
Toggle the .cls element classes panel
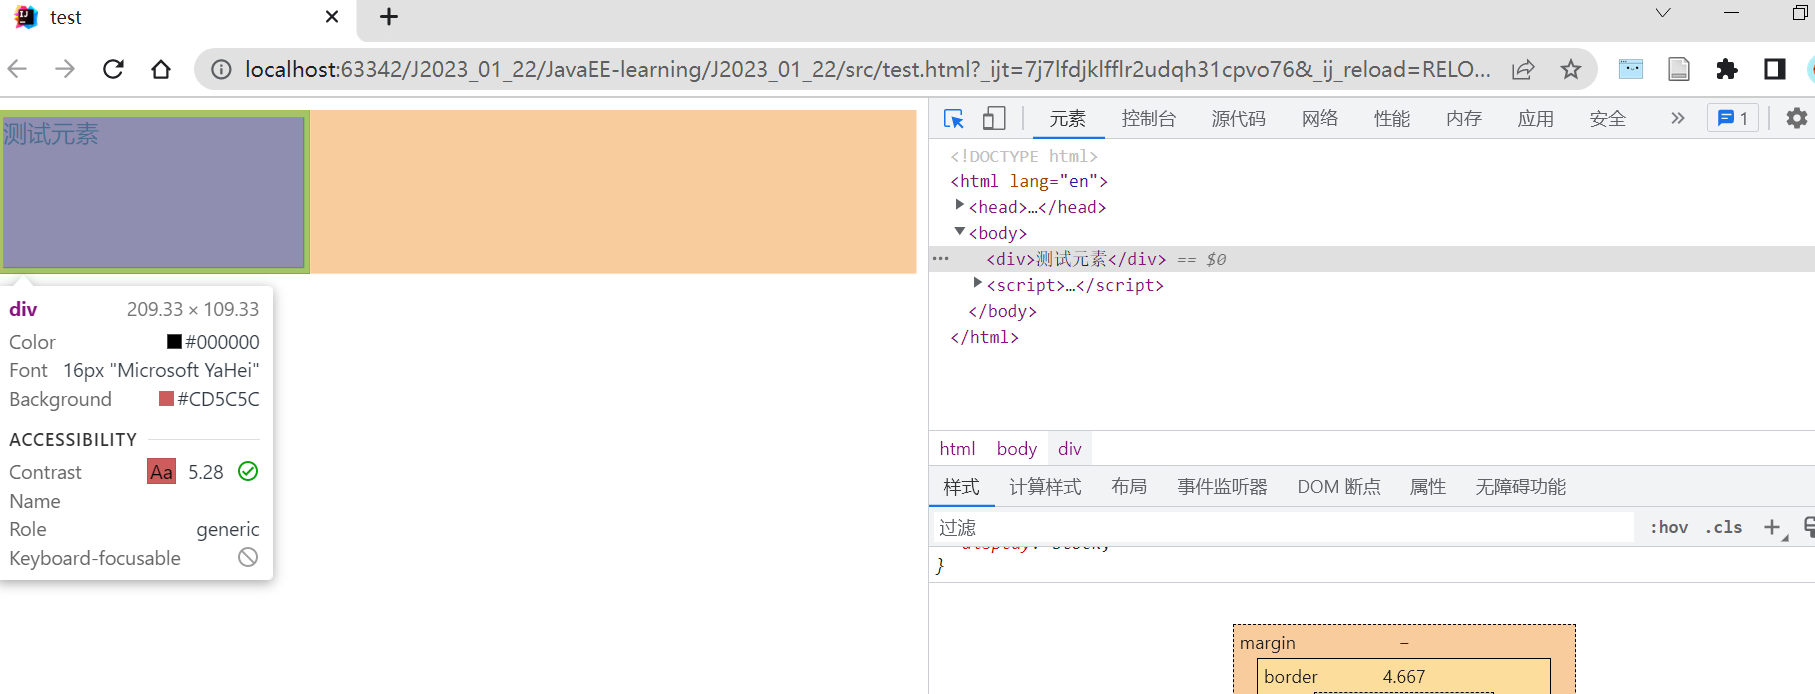1723,527
